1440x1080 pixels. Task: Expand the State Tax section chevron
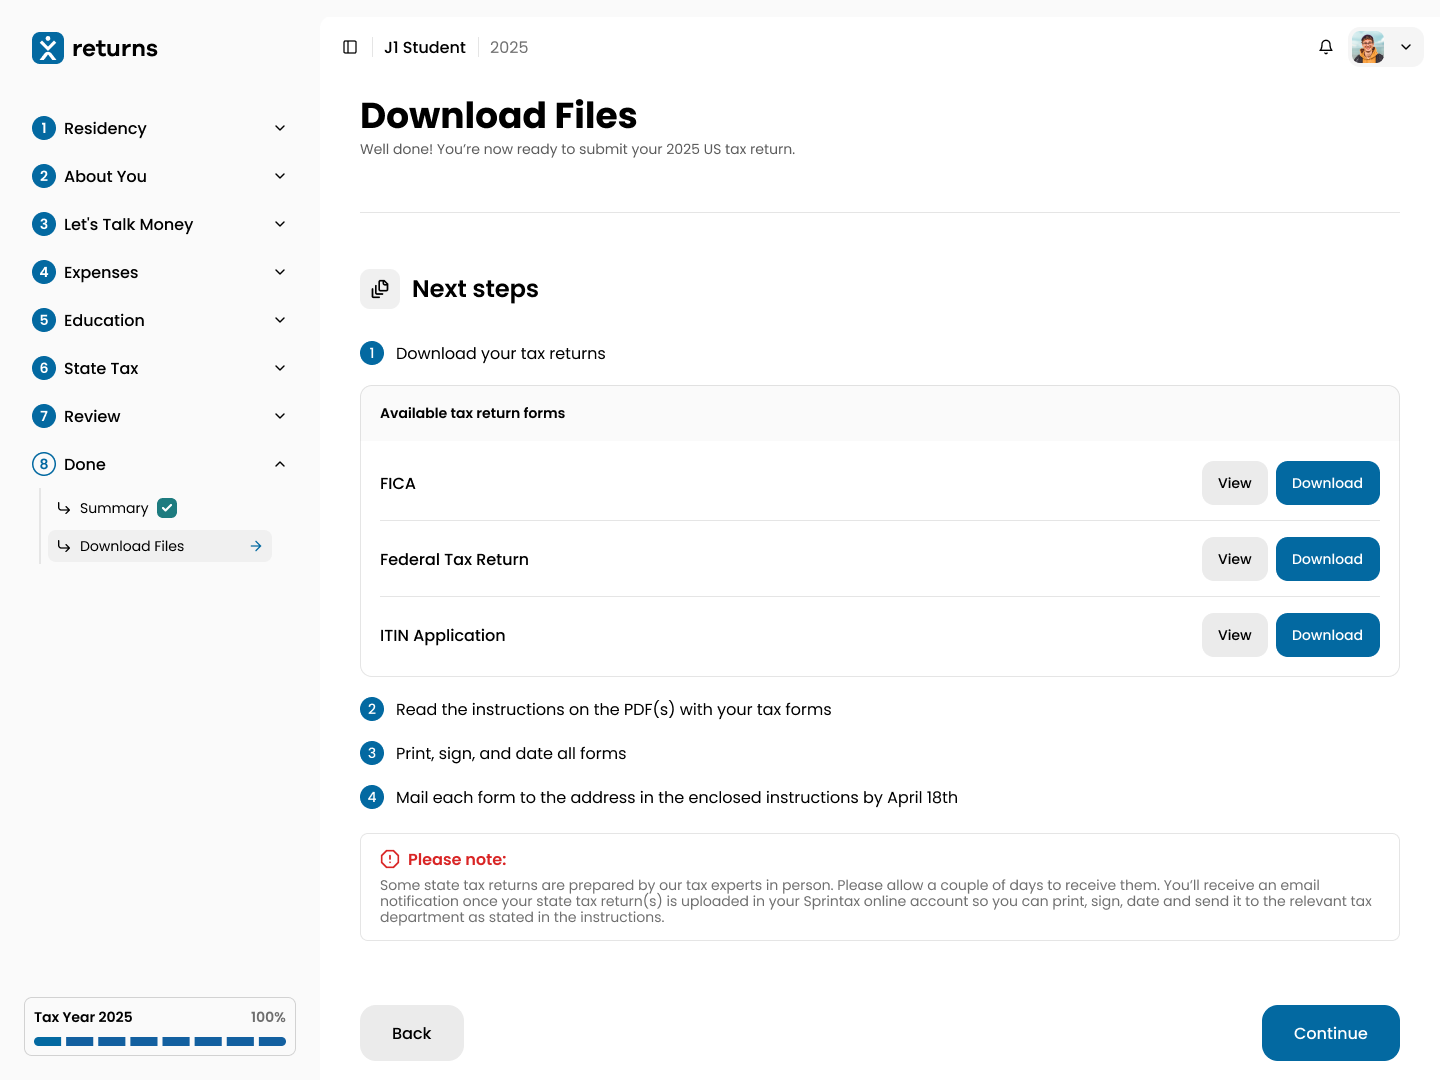[x=280, y=368]
